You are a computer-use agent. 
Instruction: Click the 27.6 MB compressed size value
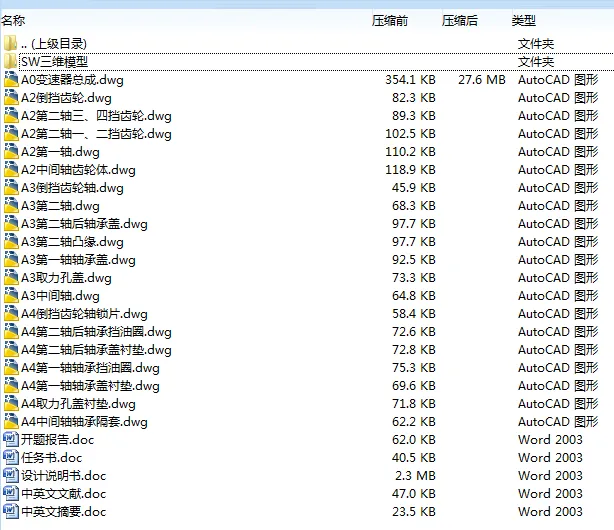click(x=482, y=80)
